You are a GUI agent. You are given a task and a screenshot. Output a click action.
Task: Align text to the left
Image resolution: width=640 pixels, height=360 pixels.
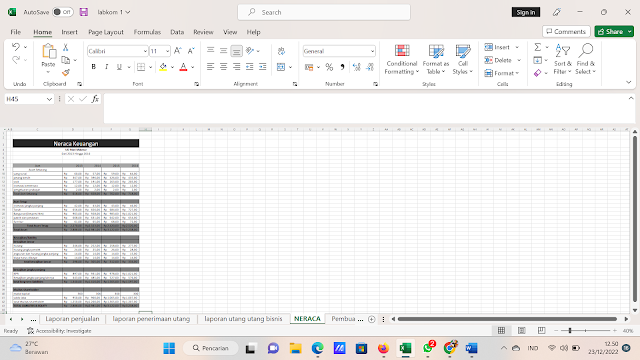[x=211, y=67]
